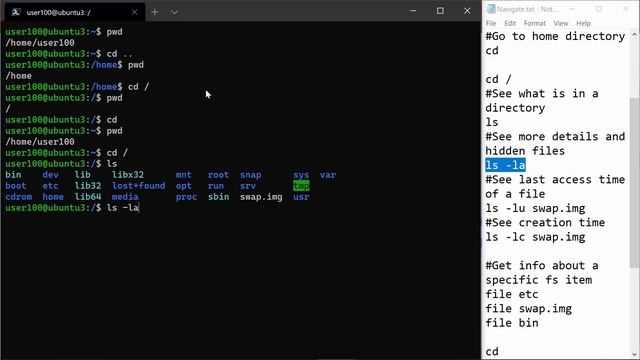This screenshot has height=360, width=640.
Task: Click the 'ls -lu swap.img' line in Notepad
Action: [535, 208]
